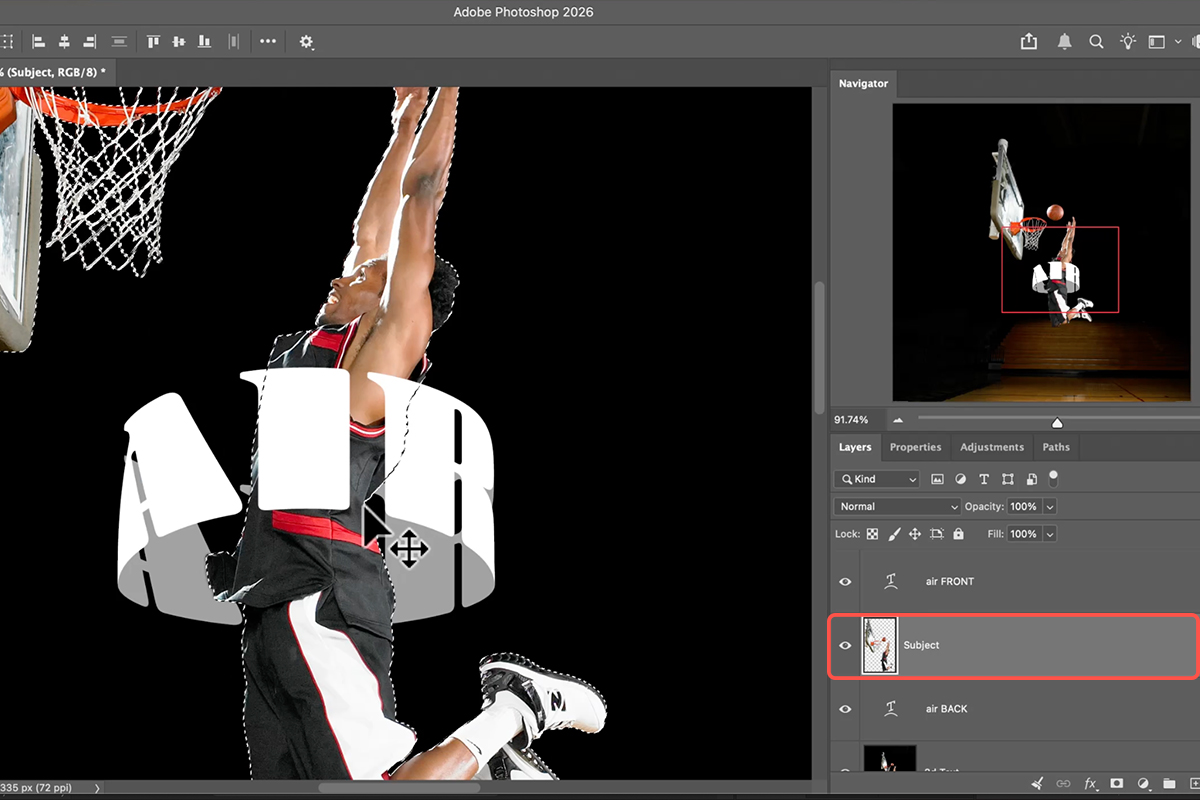Image resolution: width=1200 pixels, height=800 pixels.
Task: Filter layers by adjustment layers
Action: [x=961, y=479]
